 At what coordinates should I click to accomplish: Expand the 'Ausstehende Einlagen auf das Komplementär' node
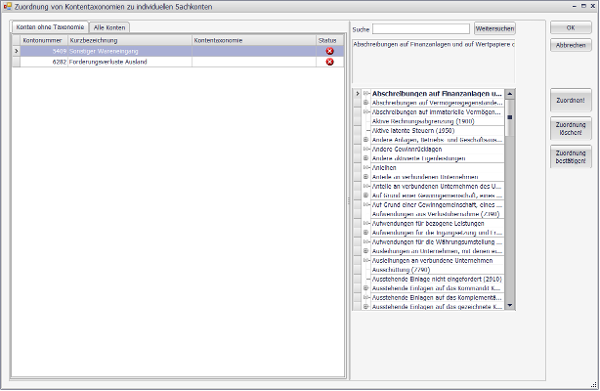(x=366, y=298)
